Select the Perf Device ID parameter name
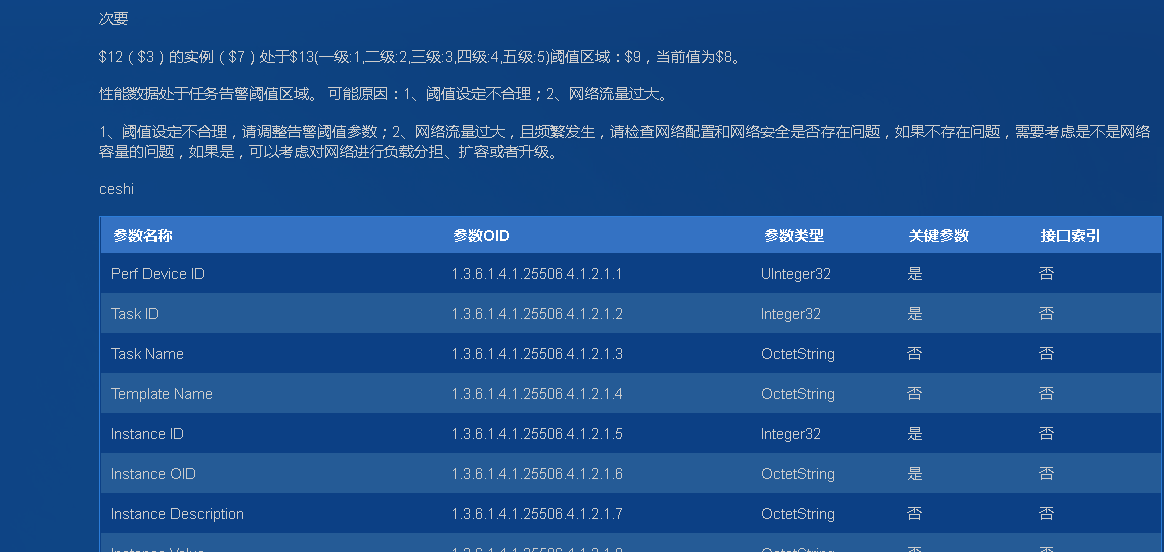The width and height of the screenshot is (1164, 552). tap(157, 274)
